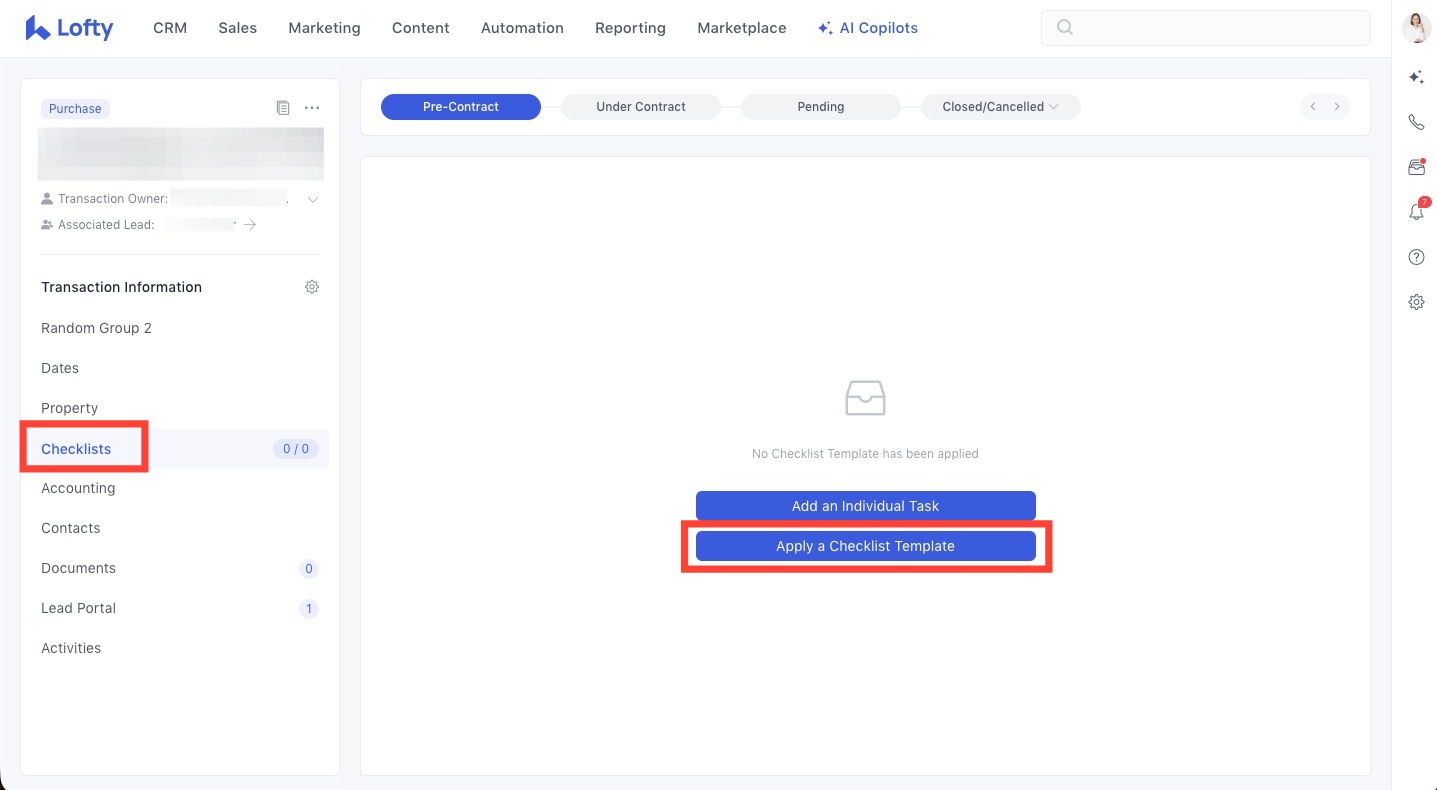Open settings gear in right sidebar
The width and height of the screenshot is (1437, 790).
1416,302
